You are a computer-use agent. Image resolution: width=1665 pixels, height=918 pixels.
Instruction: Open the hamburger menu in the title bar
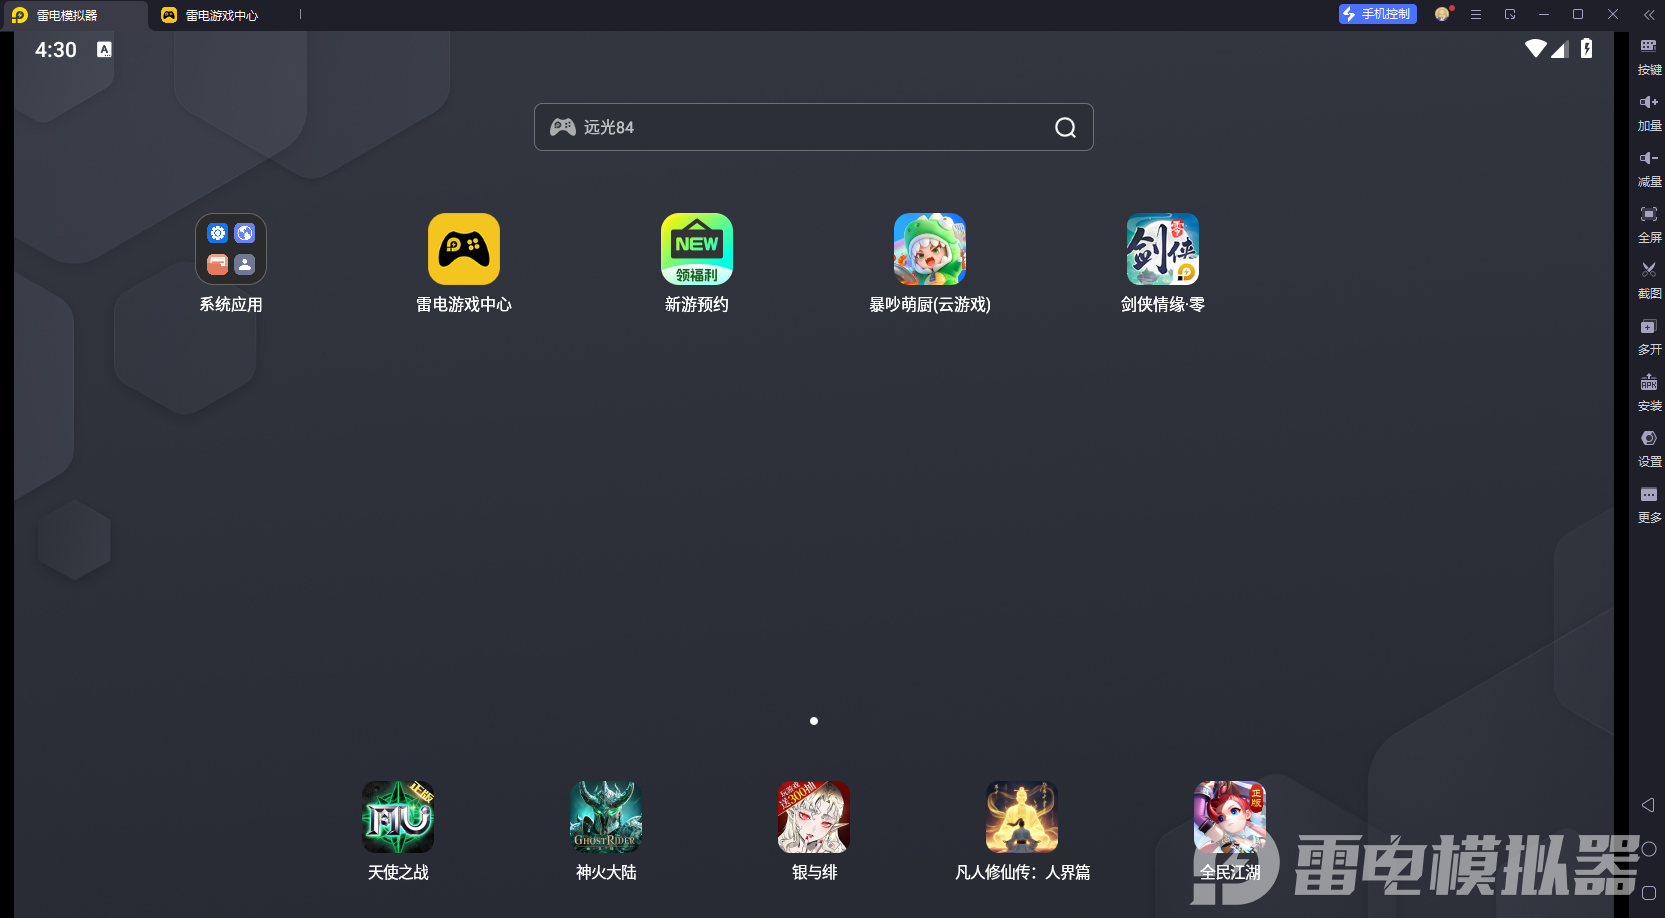[x=1476, y=15]
